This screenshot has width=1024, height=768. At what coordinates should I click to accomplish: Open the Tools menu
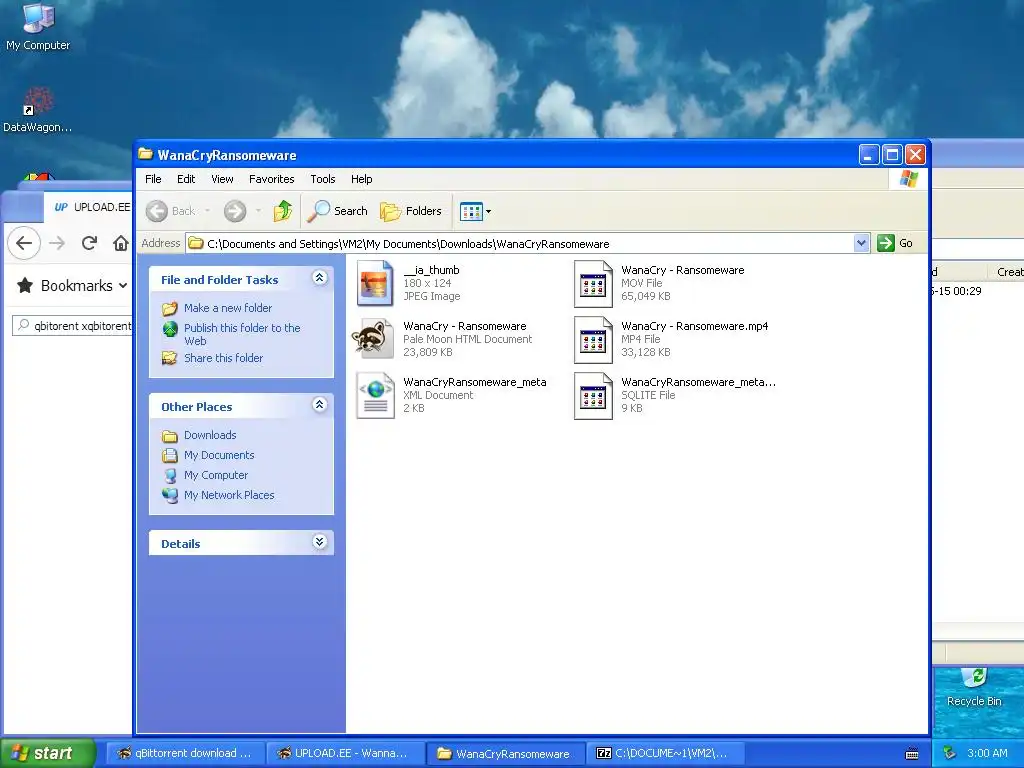click(323, 179)
